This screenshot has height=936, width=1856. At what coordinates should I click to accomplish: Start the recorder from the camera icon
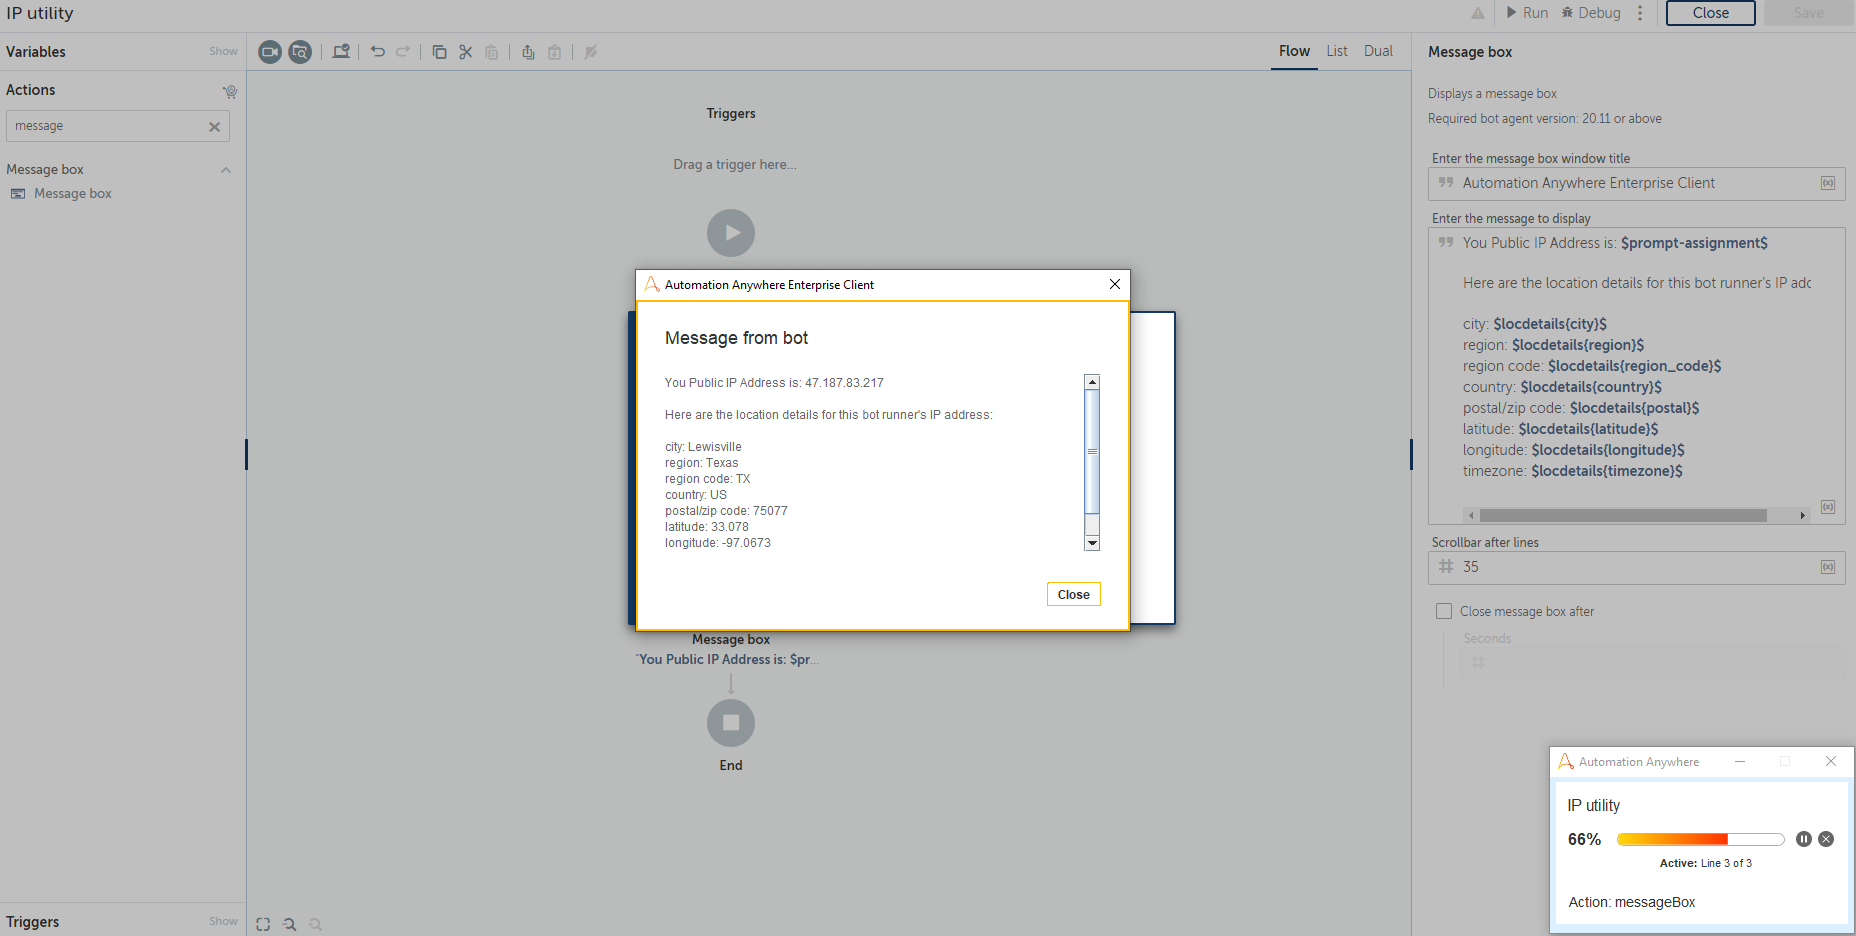pyautogui.click(x=270, y=52)
